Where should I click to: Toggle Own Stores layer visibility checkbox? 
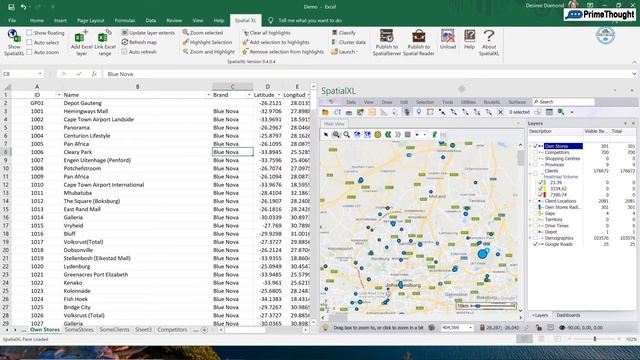[536, 146]
